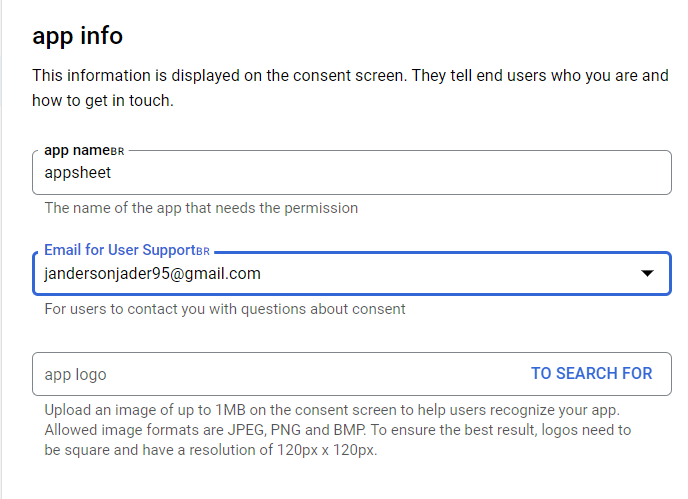Focus the app name input field
This screenshot has width=688, height=499.
351,172
